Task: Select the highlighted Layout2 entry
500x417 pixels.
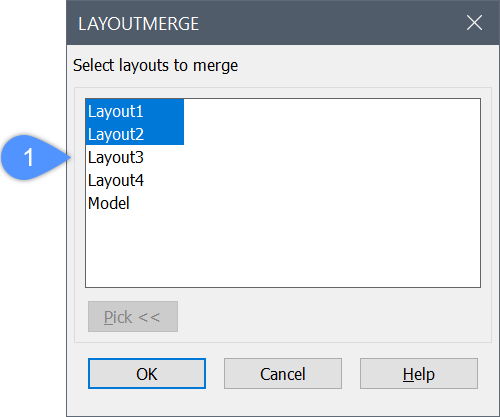Action: [115, 134]
